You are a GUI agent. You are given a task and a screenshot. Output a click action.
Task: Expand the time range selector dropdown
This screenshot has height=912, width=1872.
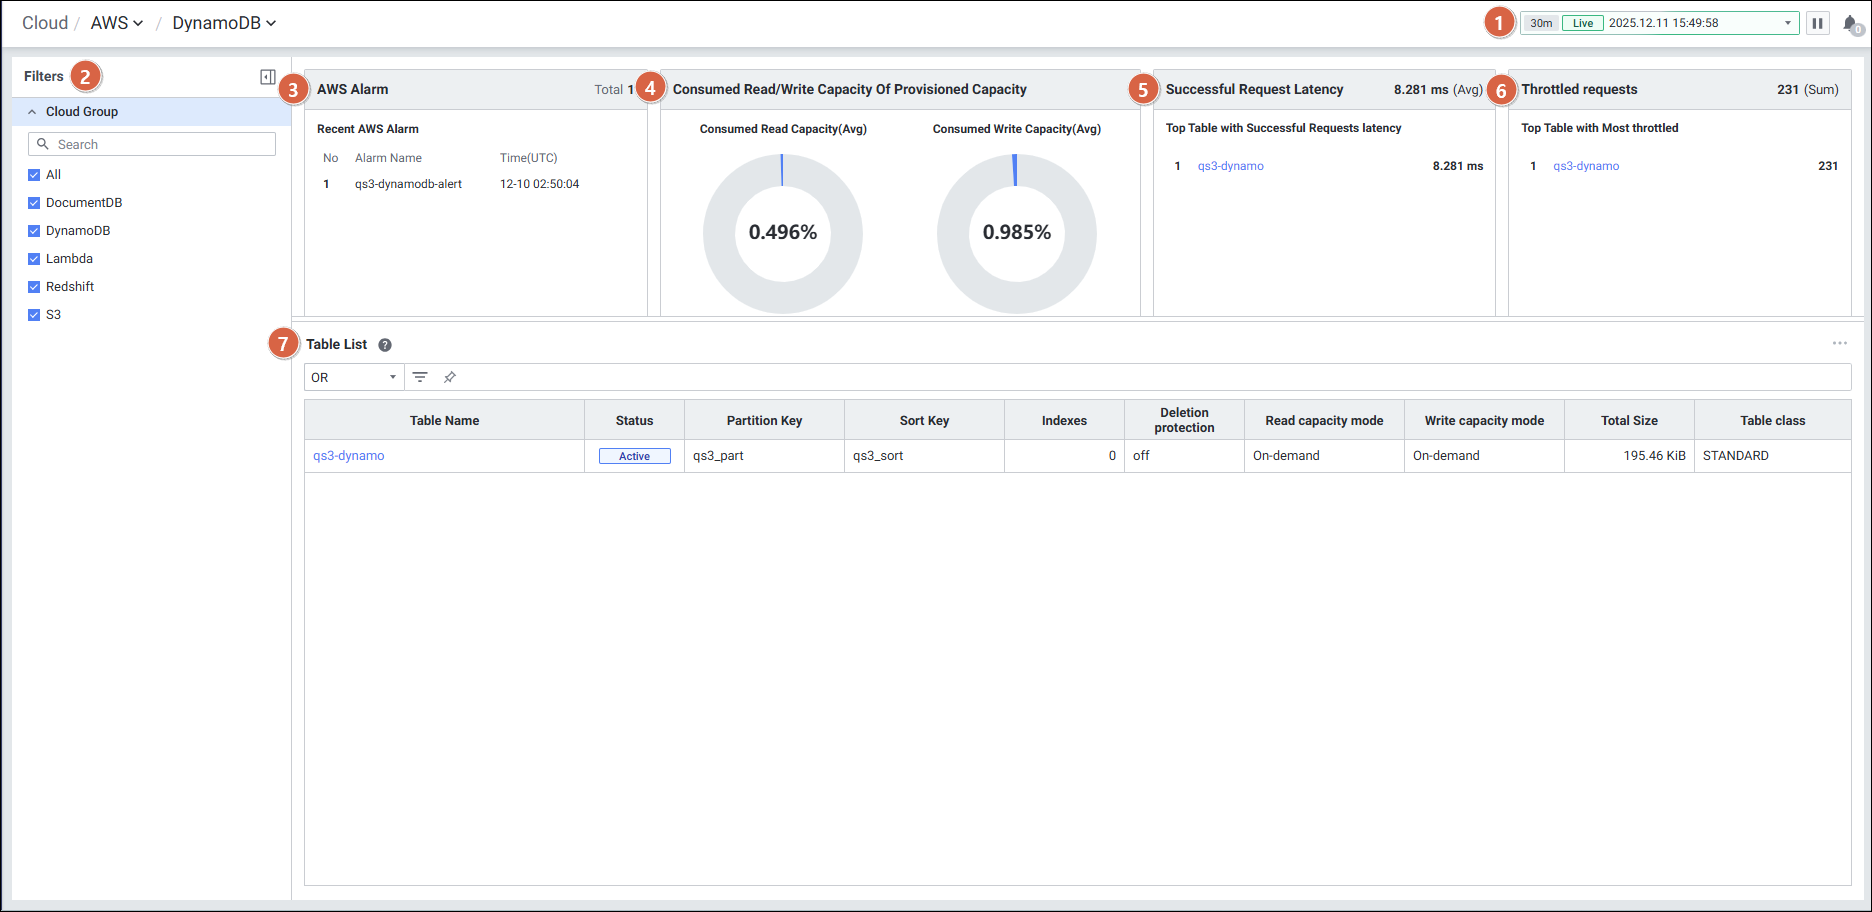pyautogui.click(x=1787, y=23)
